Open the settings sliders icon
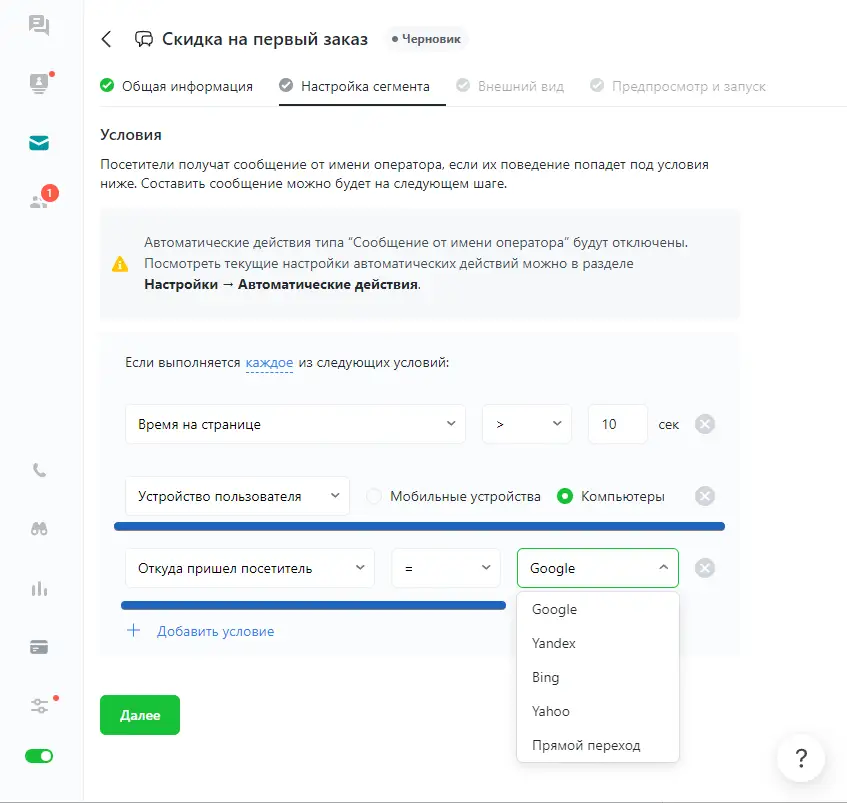This screenshot has height=803, width=847. tap(39, 706)
